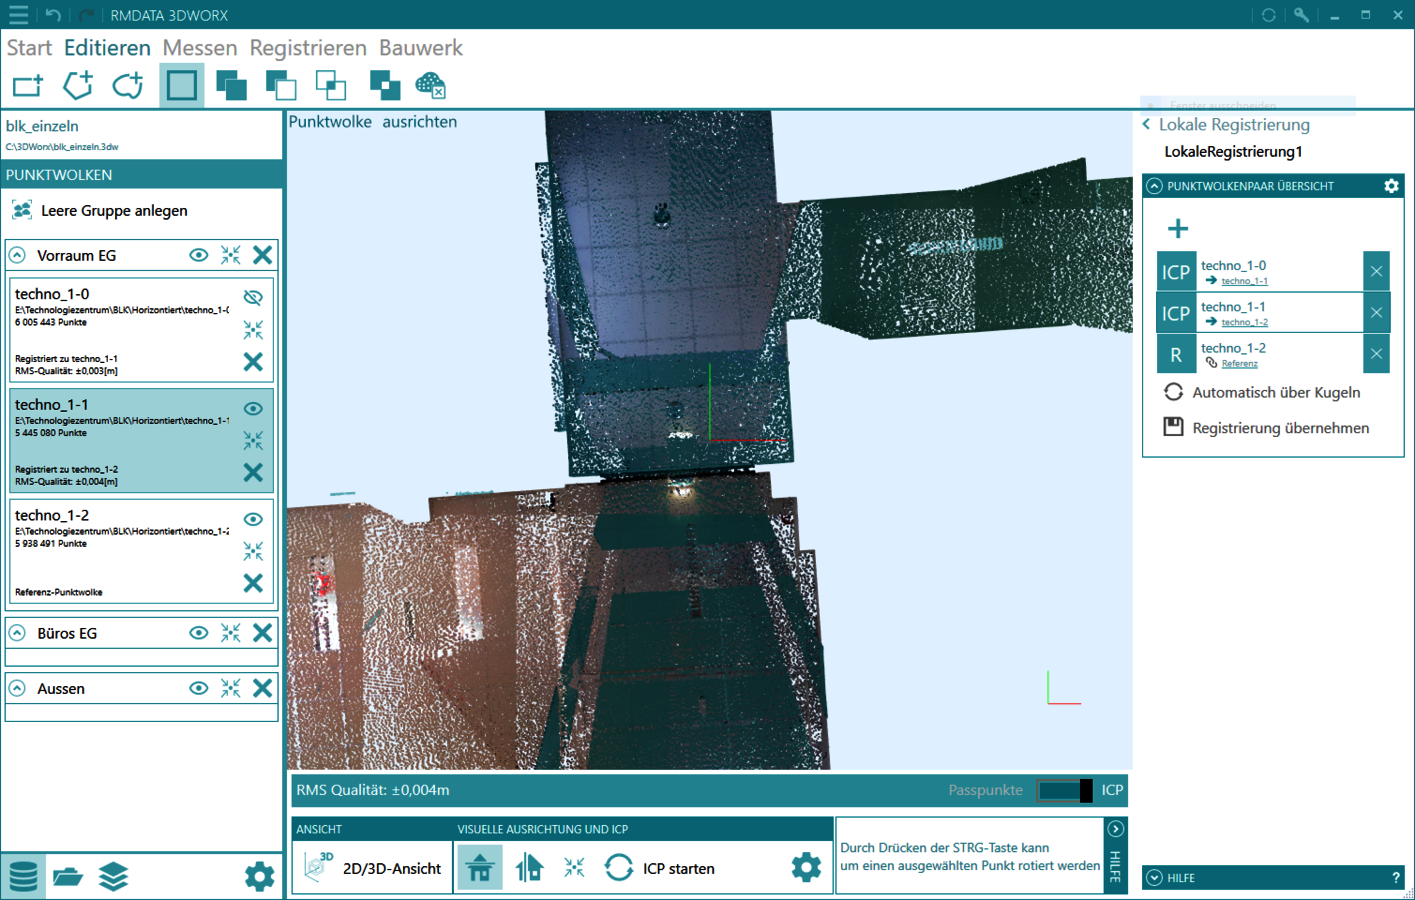
Task: Open the Registrieren tab
Action: point(308,48)
